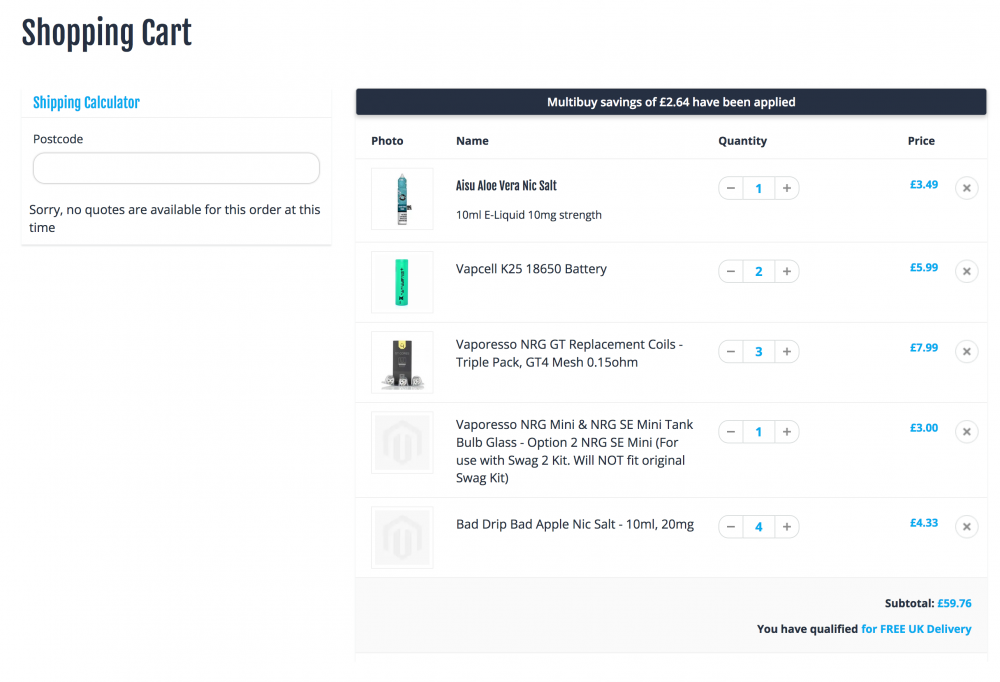Remove Vaporesso NRG Mini Bulb Glass from cart
This screenshot has height=682, width=1000.
point(967,432)
